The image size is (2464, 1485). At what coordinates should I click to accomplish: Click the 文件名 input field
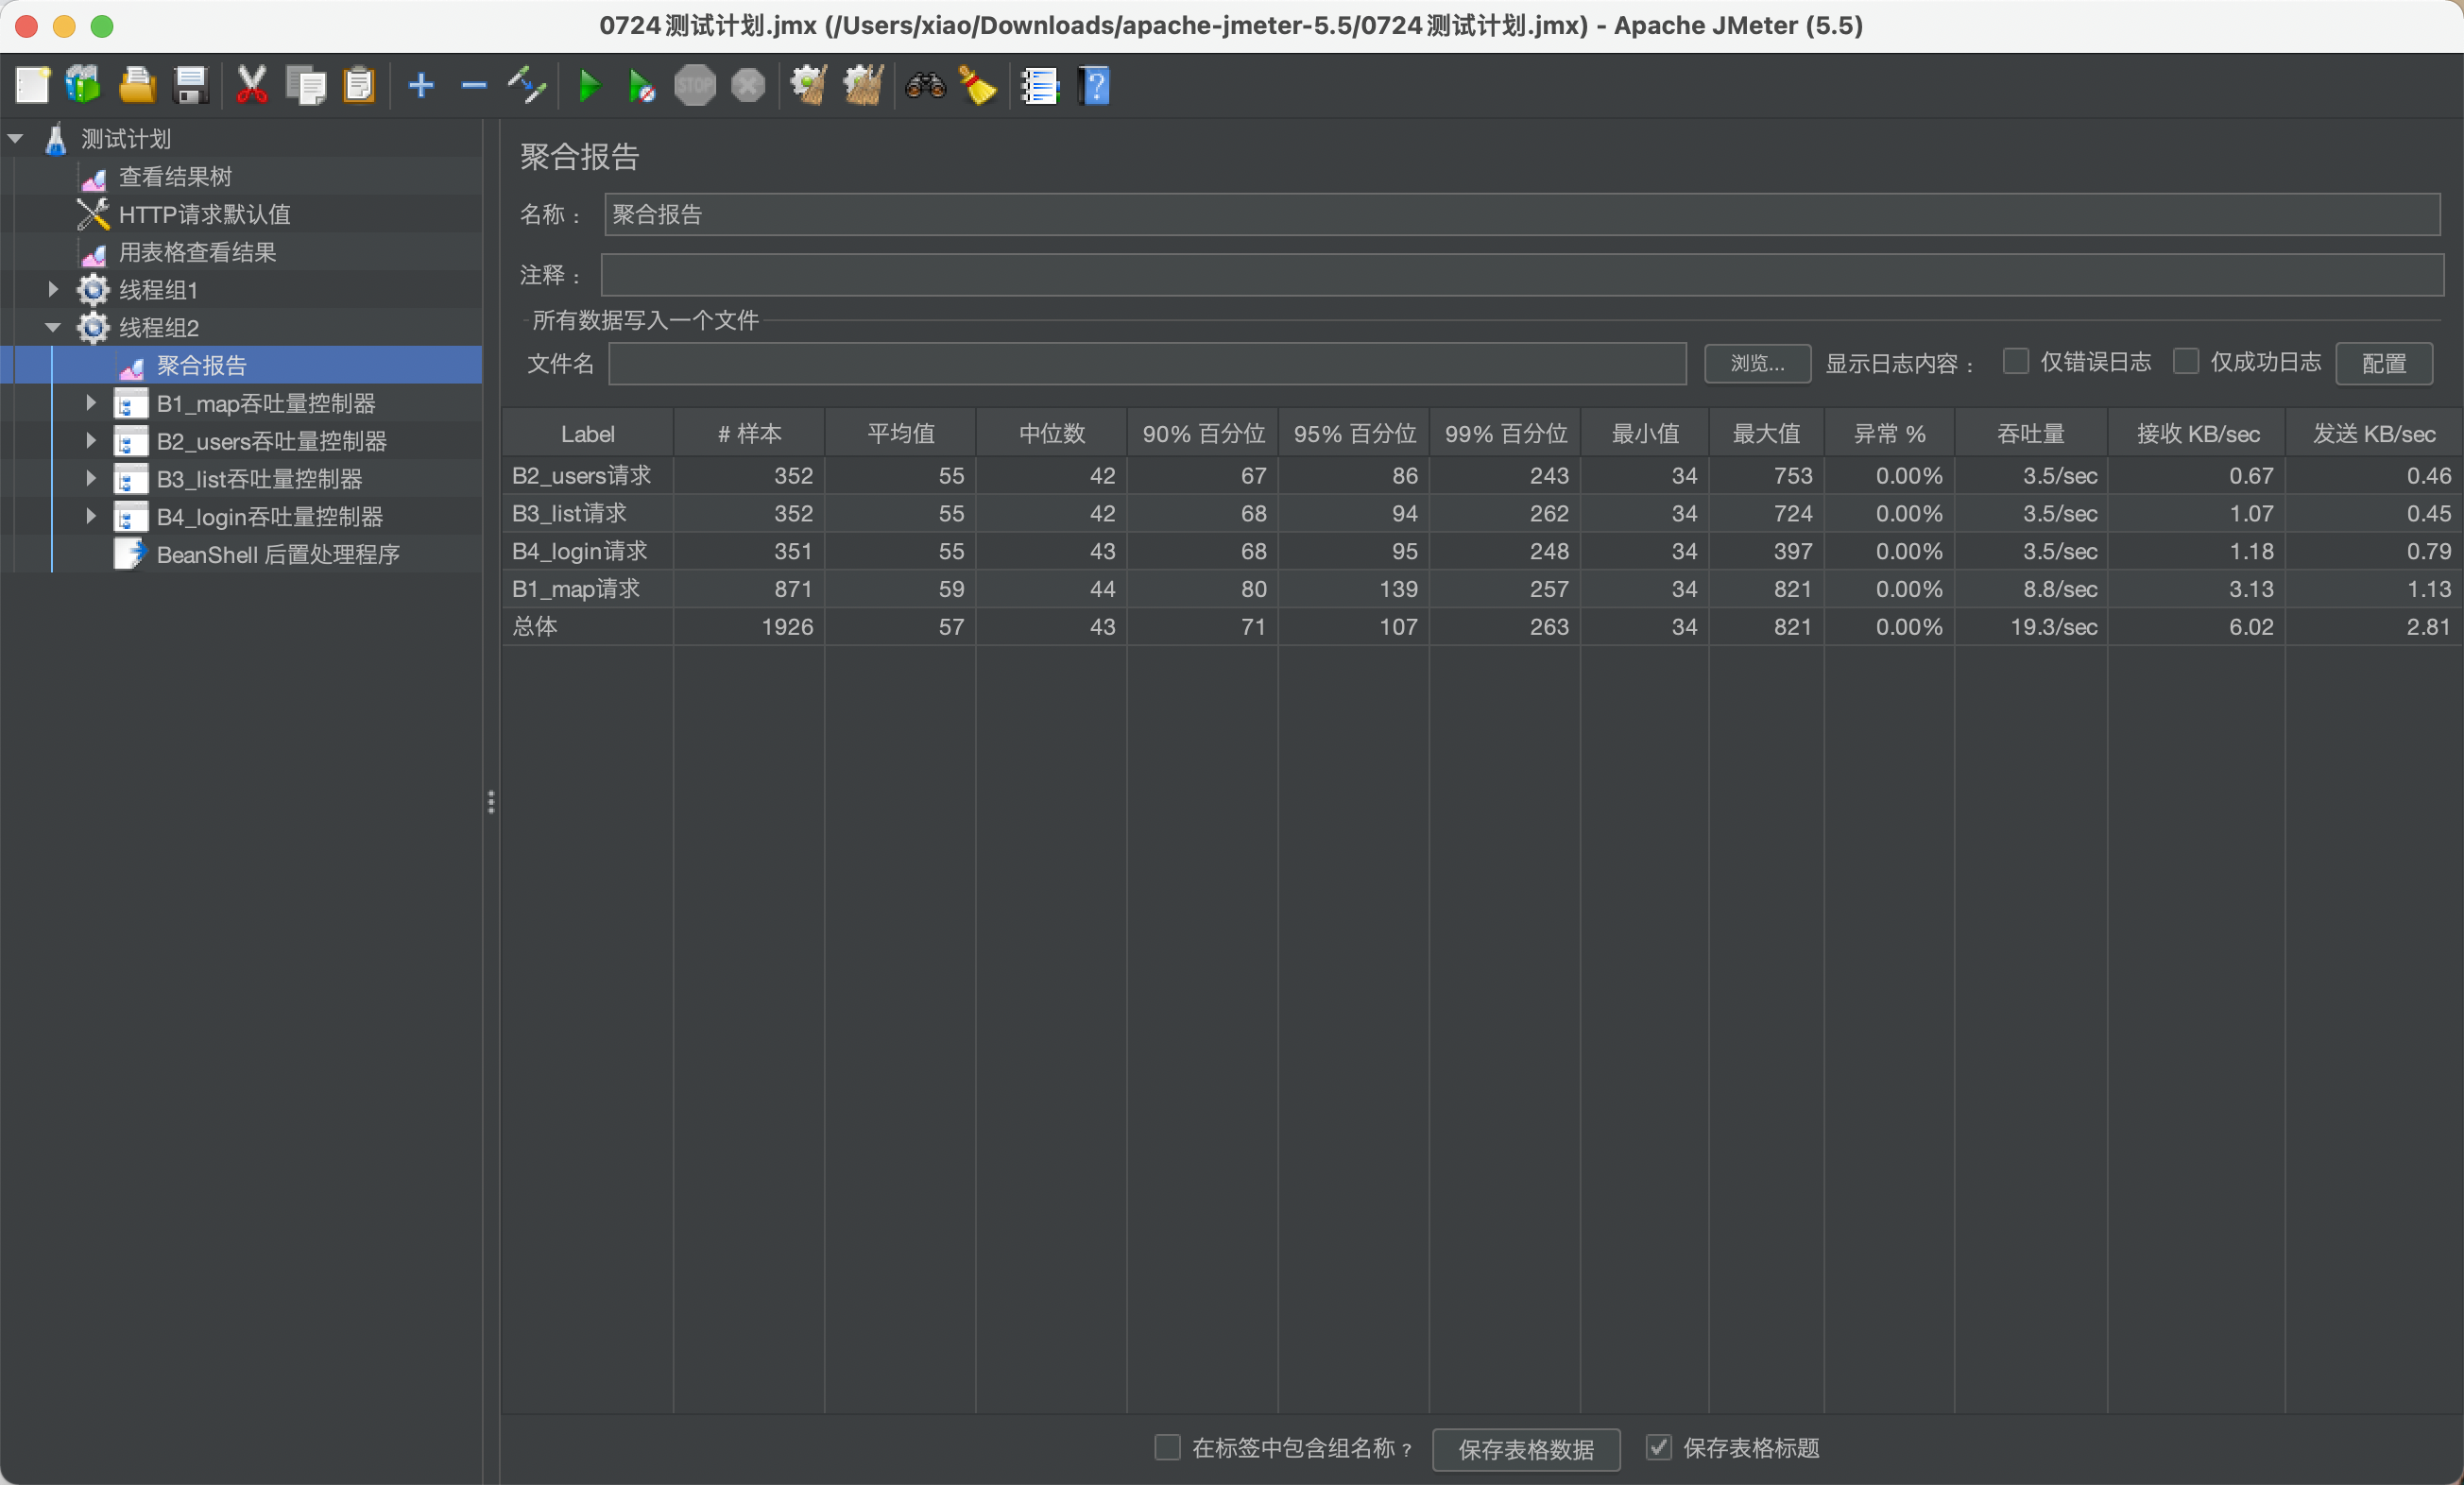pyautogui.click(x=1146, y=363)
